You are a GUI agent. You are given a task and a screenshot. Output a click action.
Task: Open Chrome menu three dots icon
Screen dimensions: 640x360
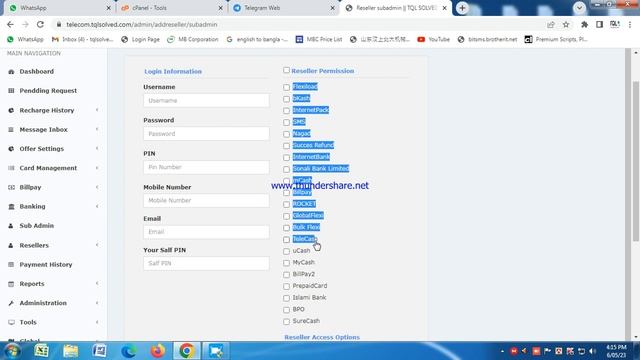[630, 24]
